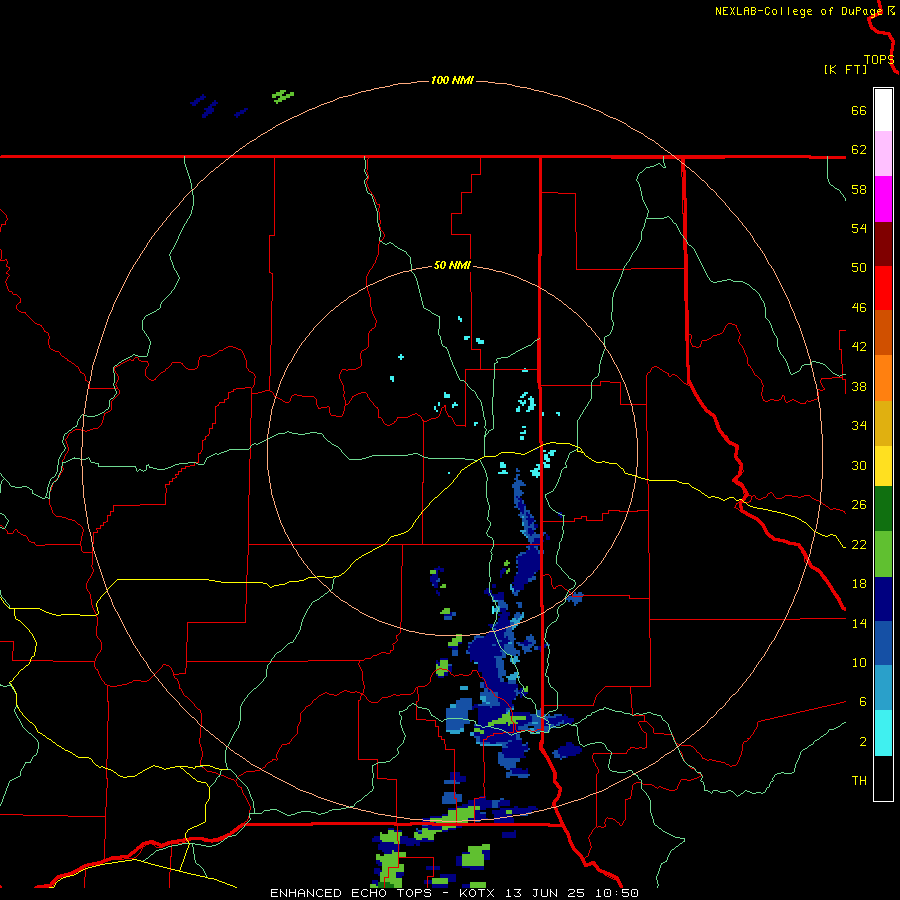Select the bright red legend color segment
The width and height of the screenshot is (900, 900).
(x=883, y=288)
